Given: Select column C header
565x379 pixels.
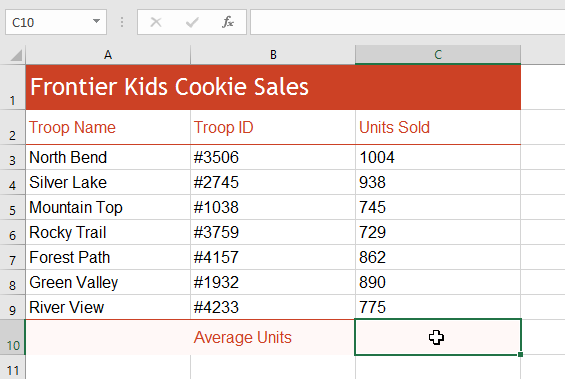Looking at the screenshot, I should pyautogui.click(x=438, y=55).
